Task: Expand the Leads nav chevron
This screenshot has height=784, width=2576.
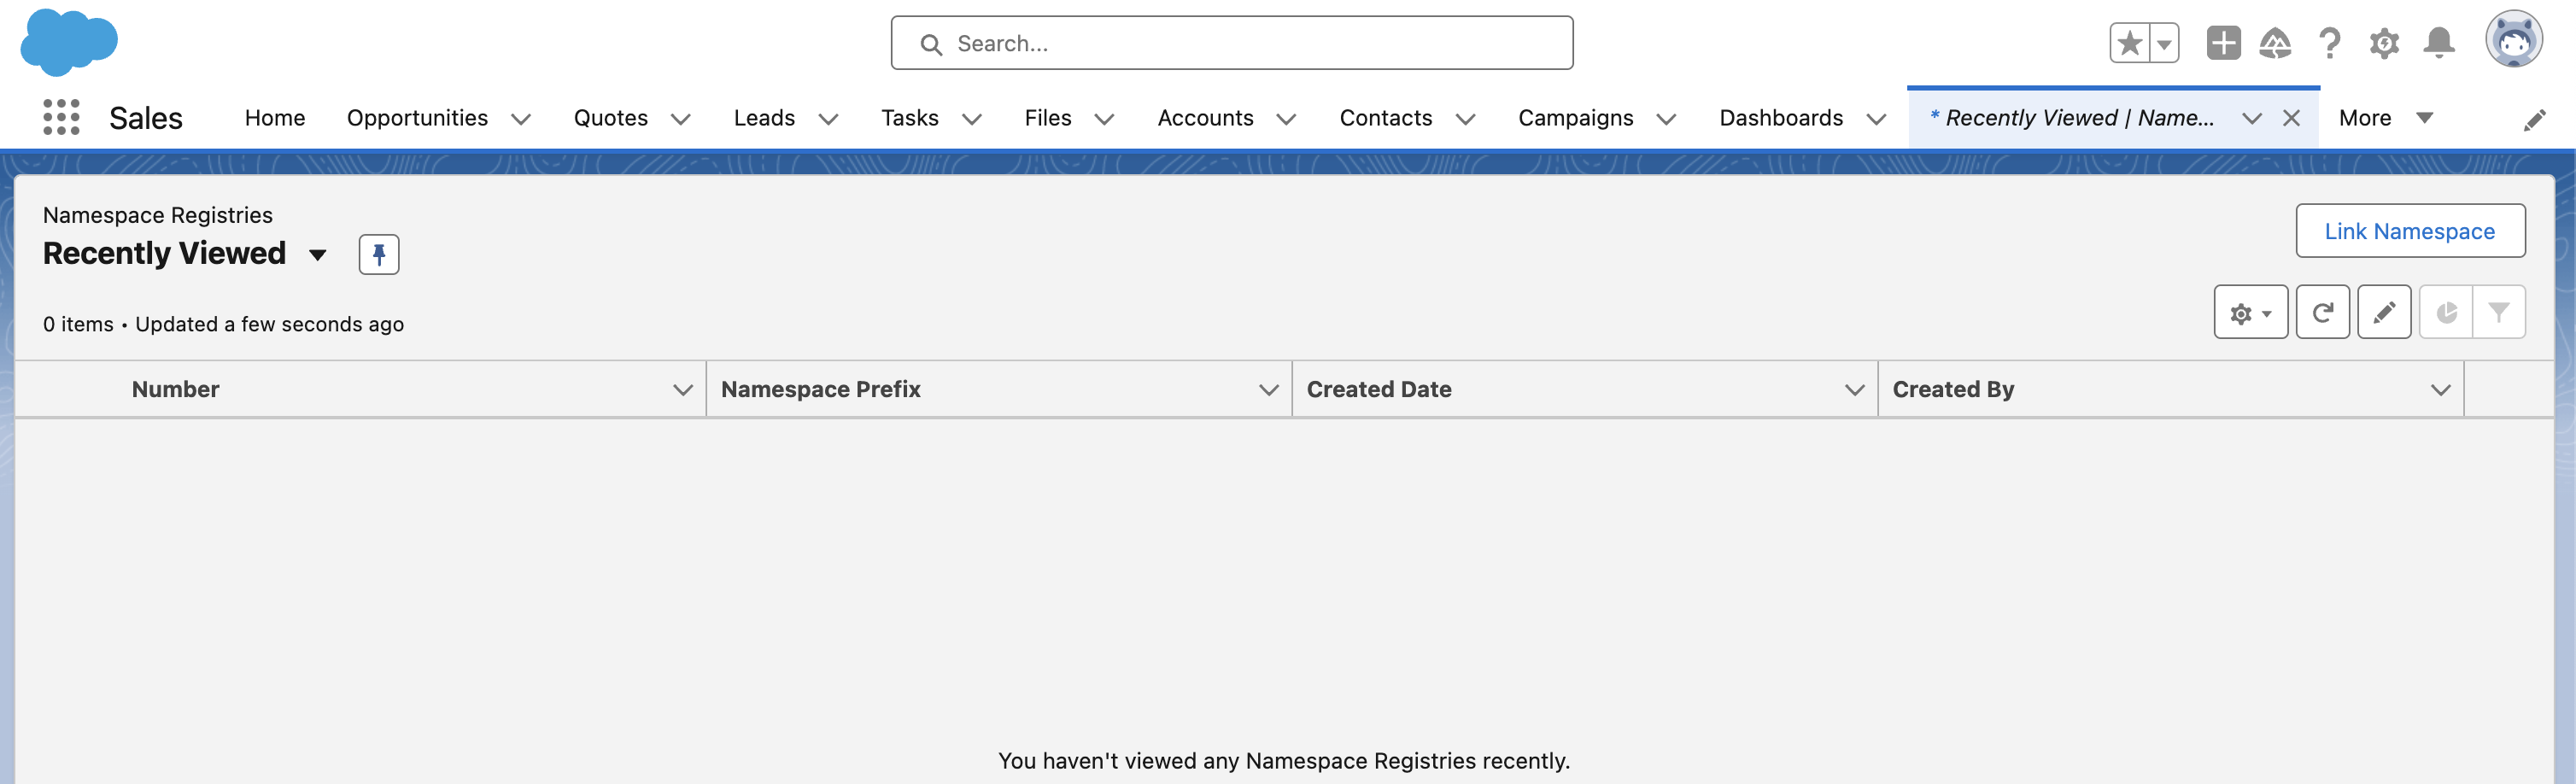Action: coord(828,119)
